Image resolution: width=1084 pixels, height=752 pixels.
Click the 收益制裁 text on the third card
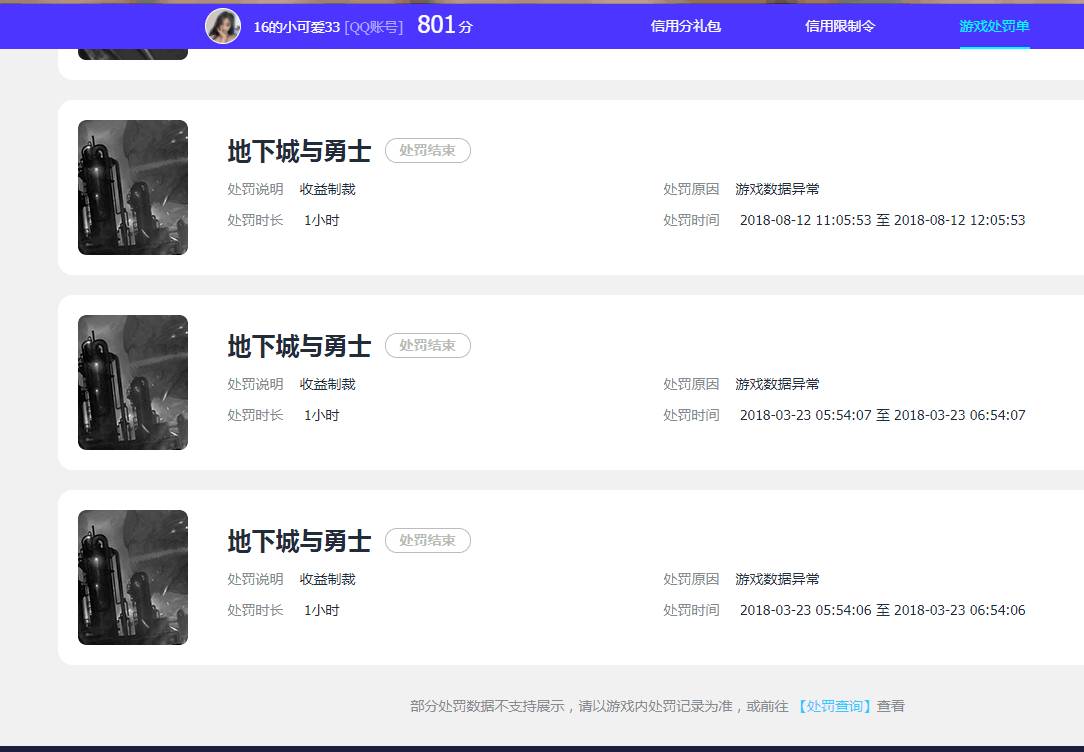coord(329,578)
